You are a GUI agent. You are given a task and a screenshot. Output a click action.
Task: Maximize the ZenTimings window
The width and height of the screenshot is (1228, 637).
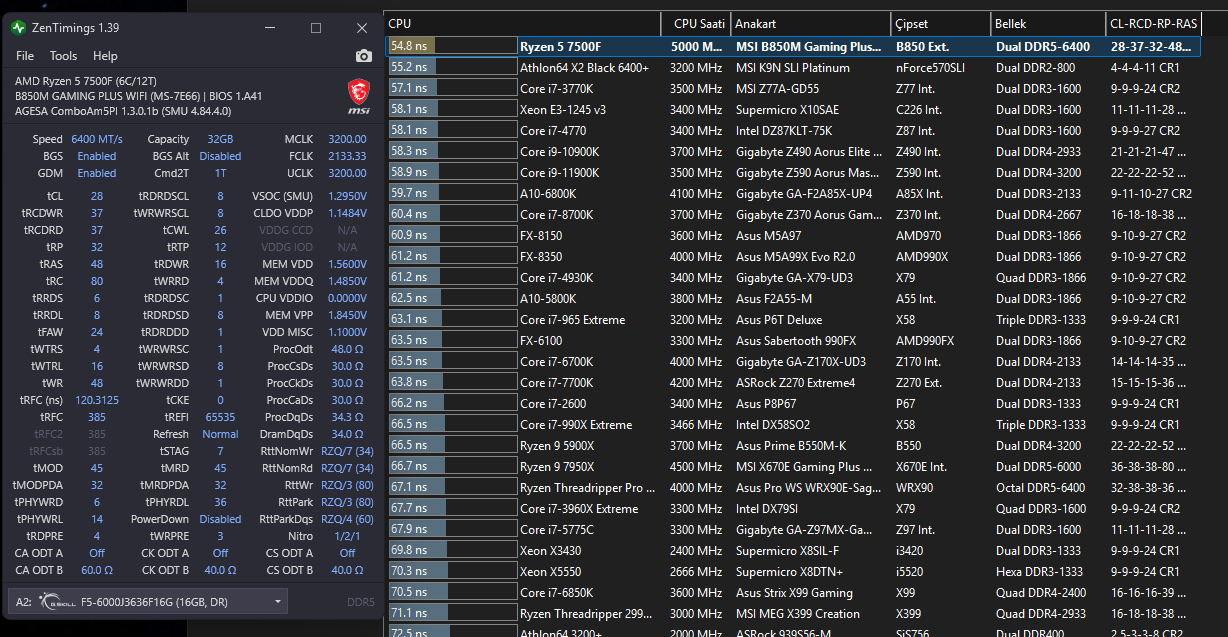click(x=316, y=28)
